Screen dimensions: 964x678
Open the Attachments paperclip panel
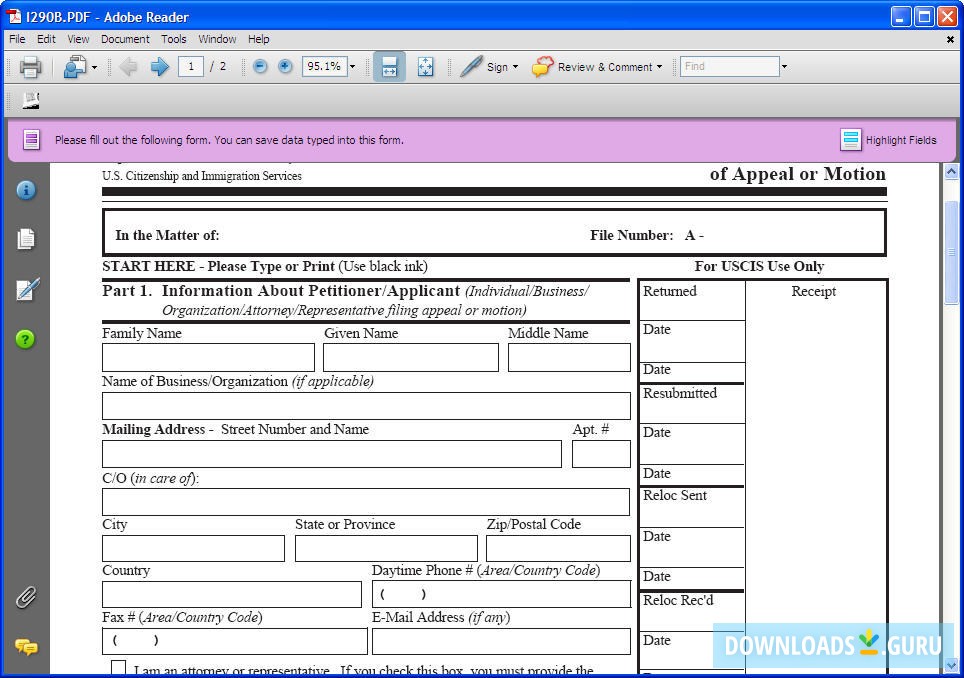click(26, 597)
